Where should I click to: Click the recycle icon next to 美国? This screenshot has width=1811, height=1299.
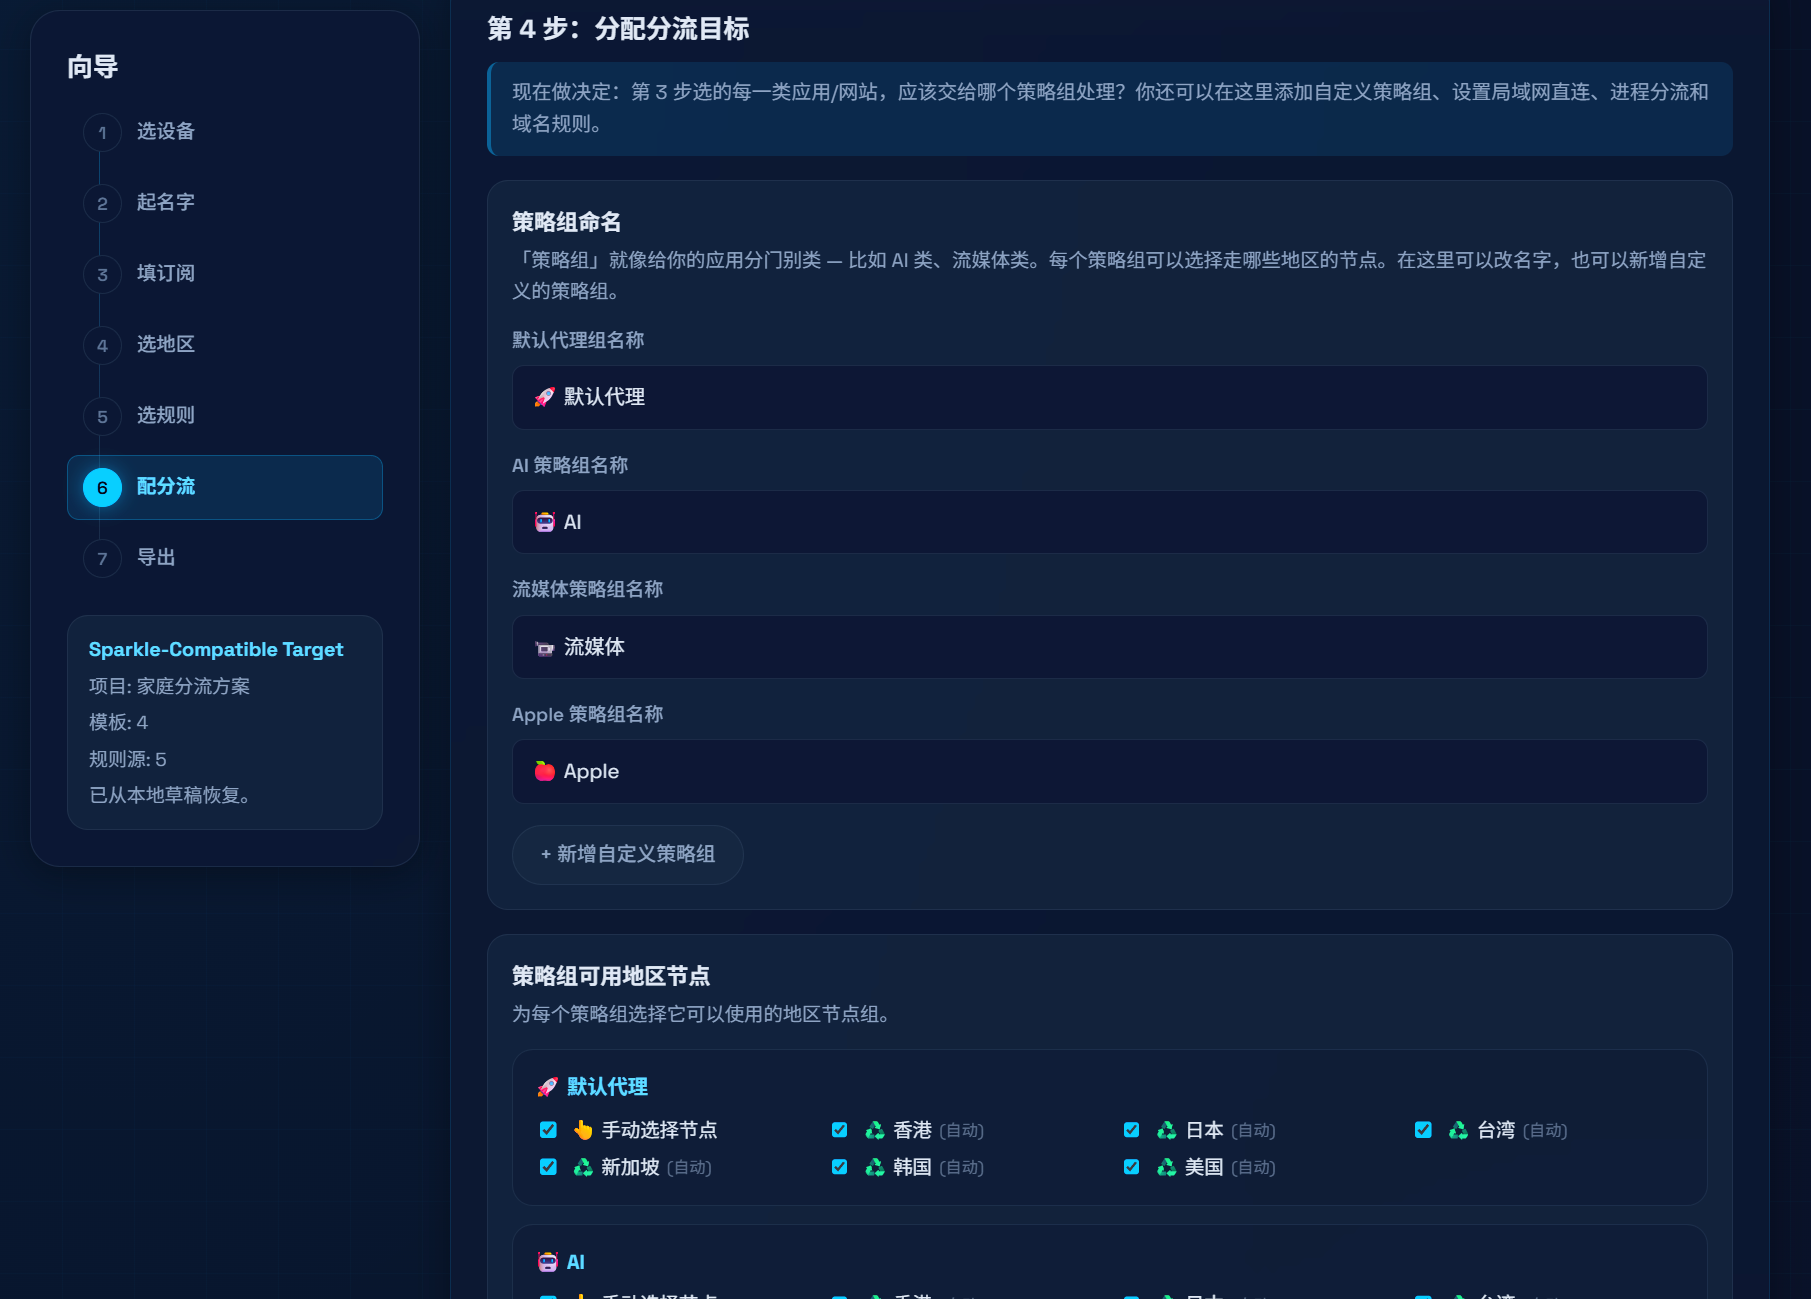pos(1166,1167)
